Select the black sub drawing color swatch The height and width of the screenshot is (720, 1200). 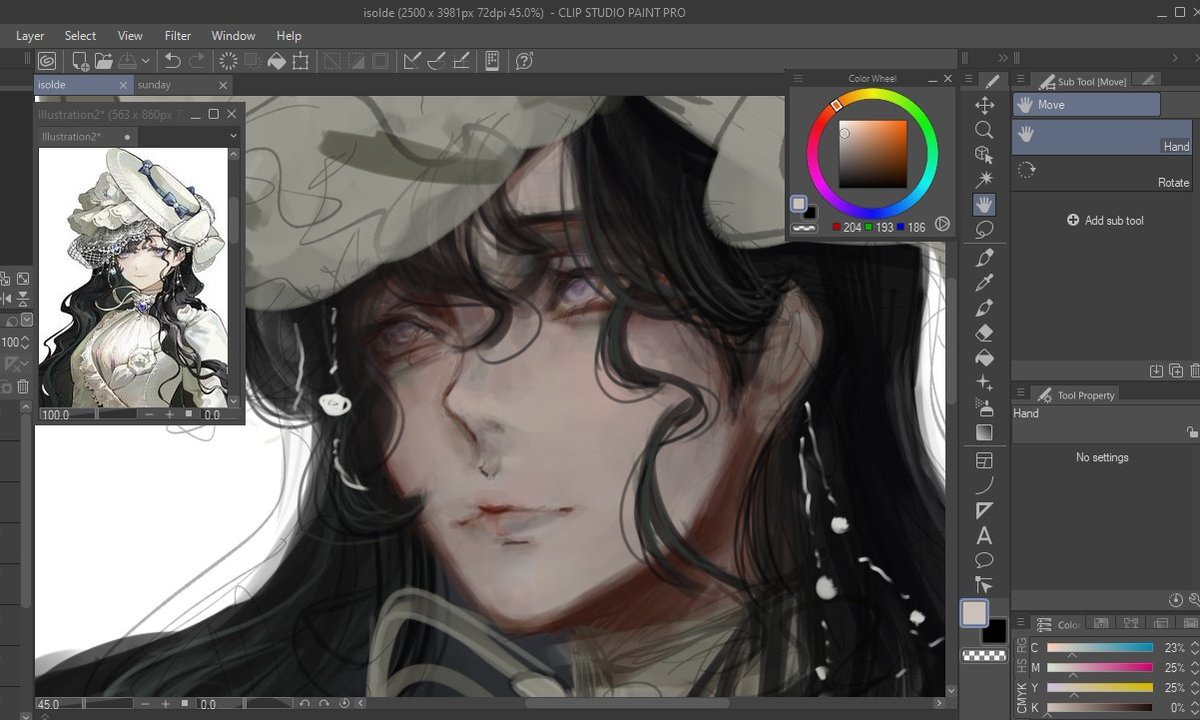(994, 632)
